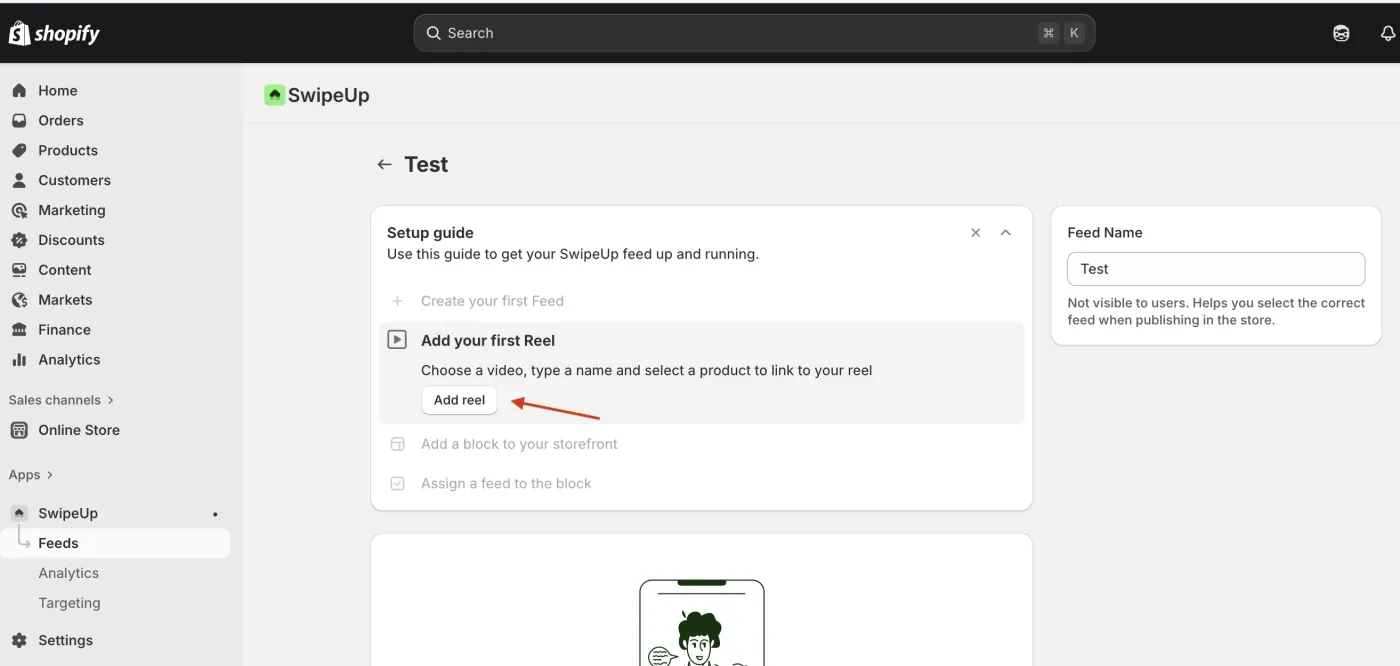Screen dimensions: 1400x666
Task: Click the Shopify logo
Action: [54, 33]
